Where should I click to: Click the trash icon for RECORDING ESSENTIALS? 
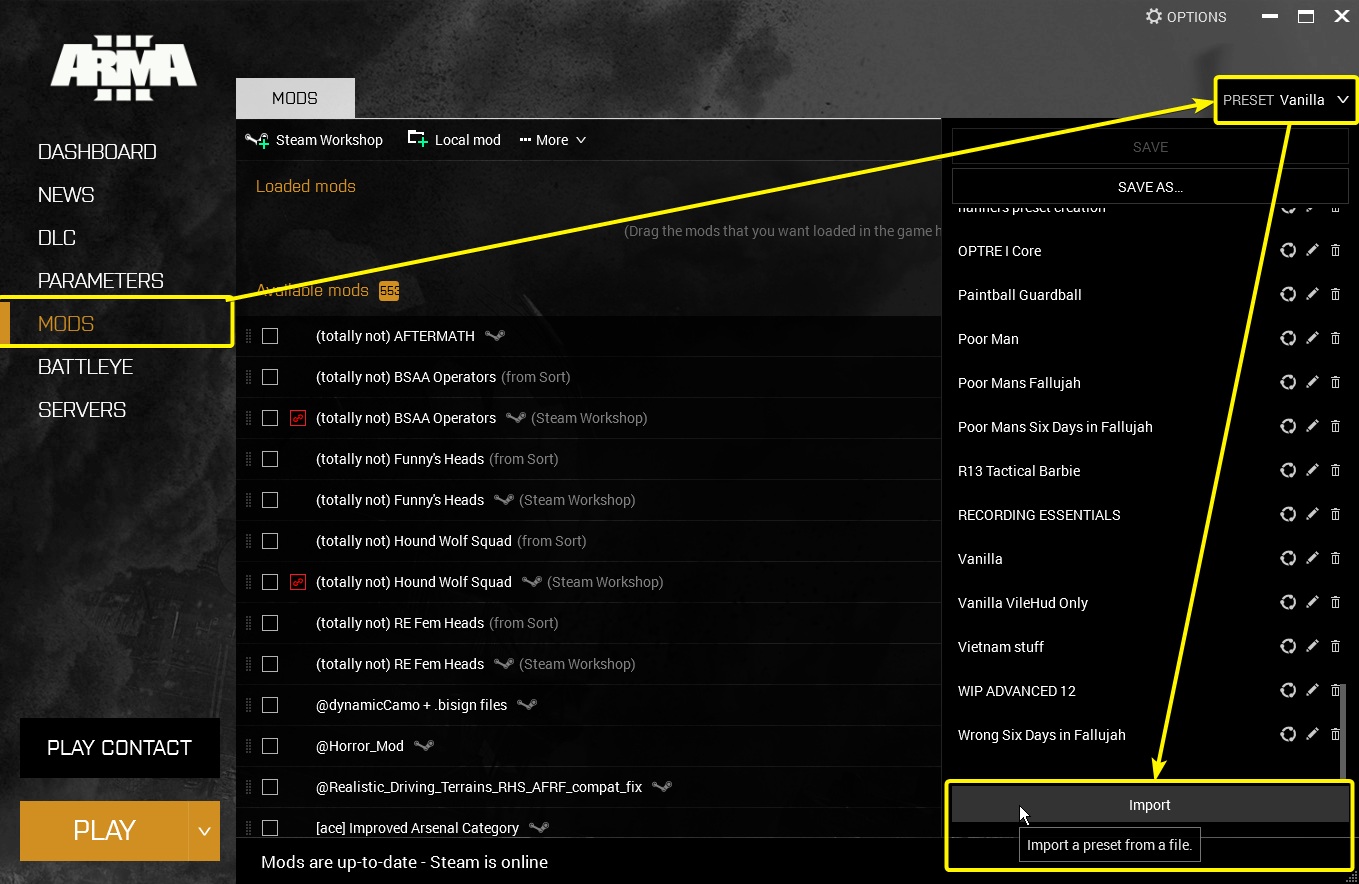point(1336,514)
